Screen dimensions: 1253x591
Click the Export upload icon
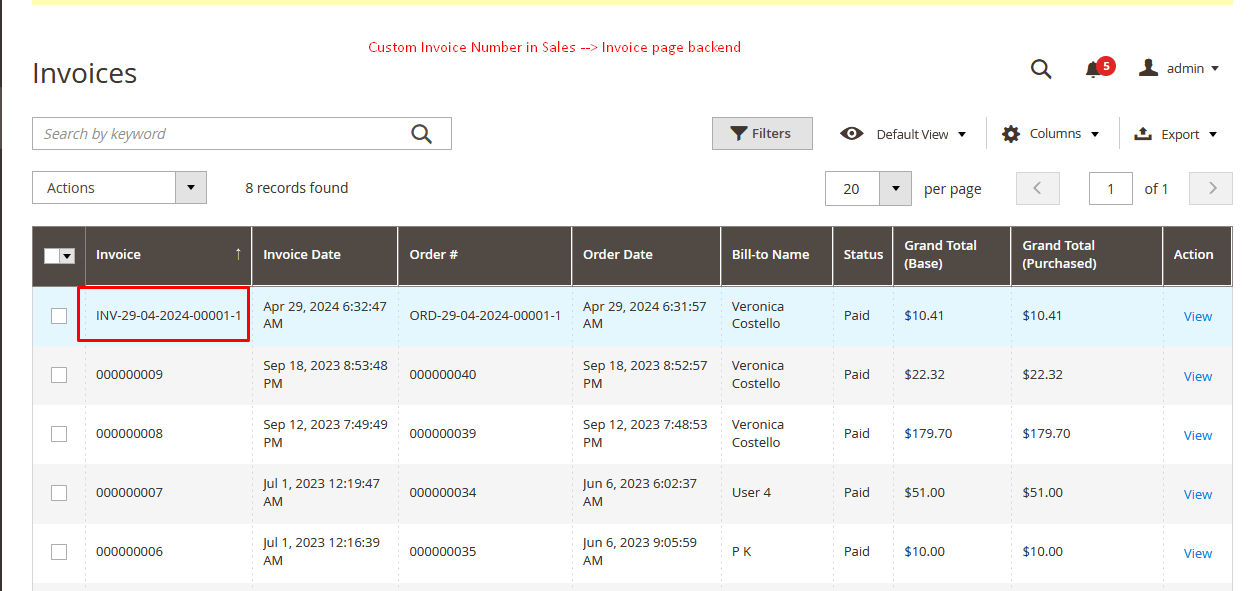[1143, 134]
